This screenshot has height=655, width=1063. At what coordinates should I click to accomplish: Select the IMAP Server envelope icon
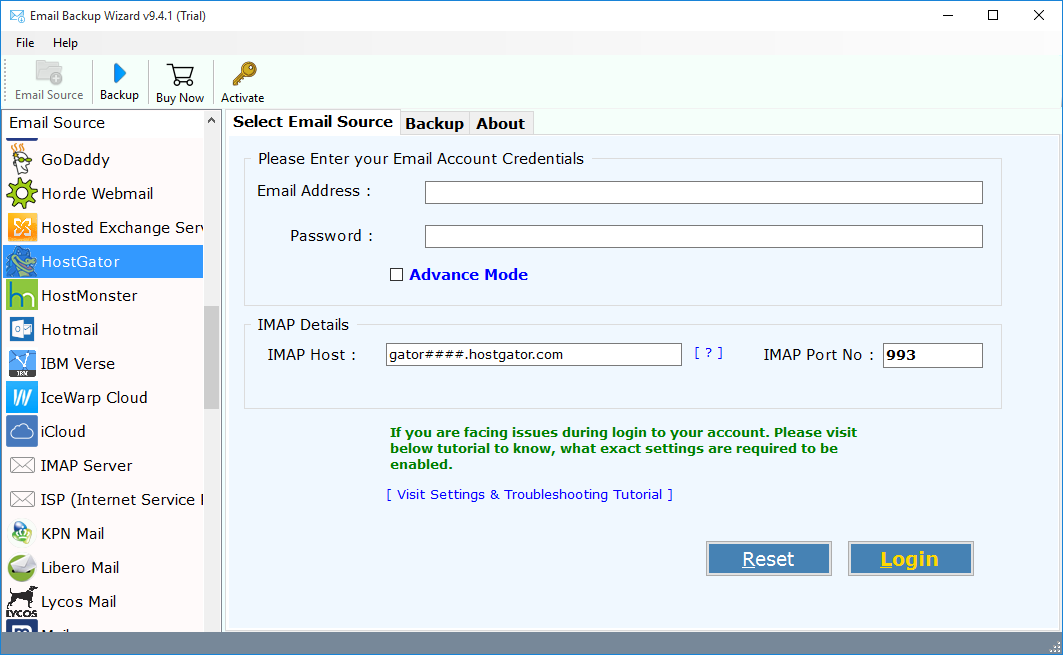(x=22, y=465)
